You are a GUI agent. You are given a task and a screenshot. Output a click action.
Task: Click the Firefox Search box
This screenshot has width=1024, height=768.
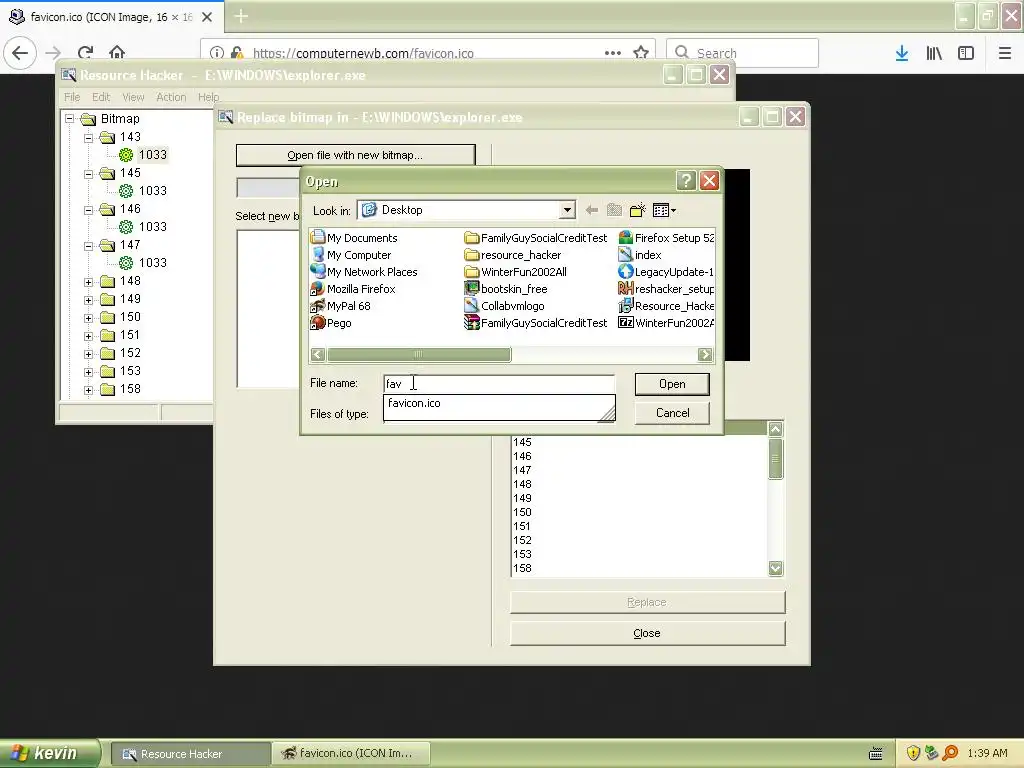pyautogui.click(x=743, y=53)
